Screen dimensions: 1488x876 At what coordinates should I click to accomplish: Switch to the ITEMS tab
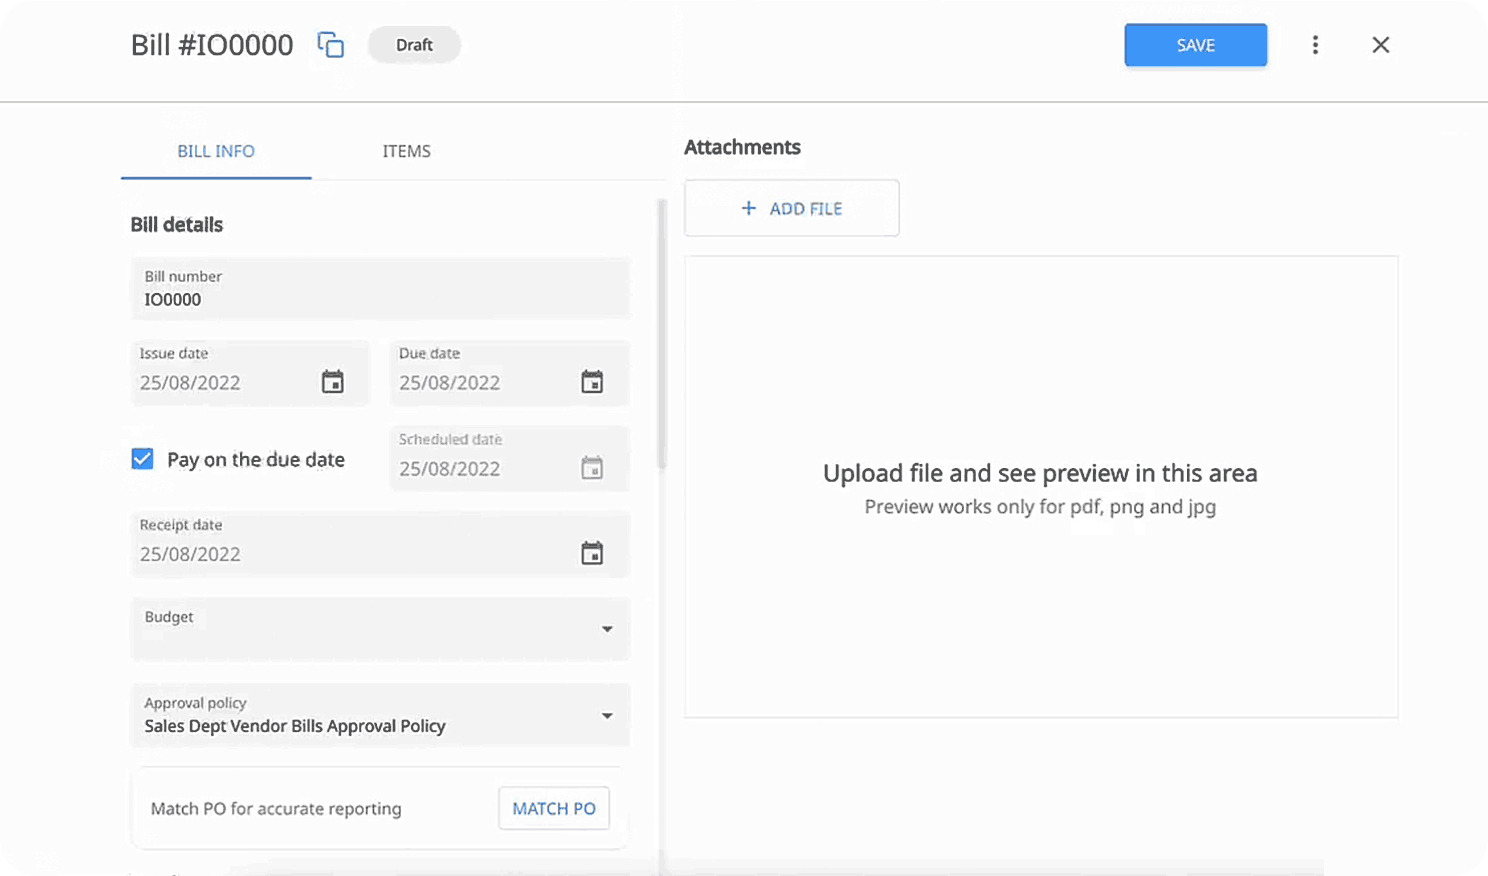406,151
